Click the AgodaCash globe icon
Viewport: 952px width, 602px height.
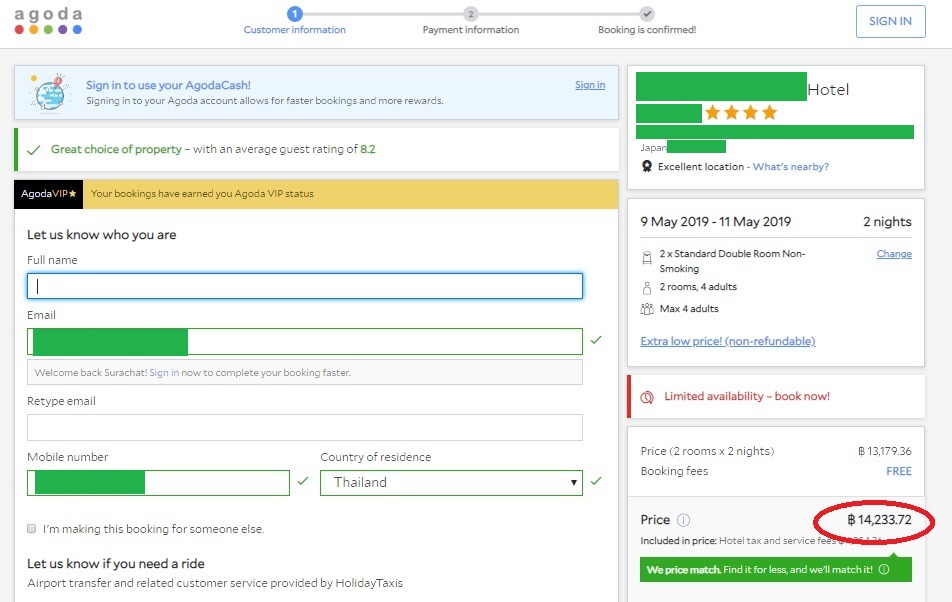click(x=50, y=93)
